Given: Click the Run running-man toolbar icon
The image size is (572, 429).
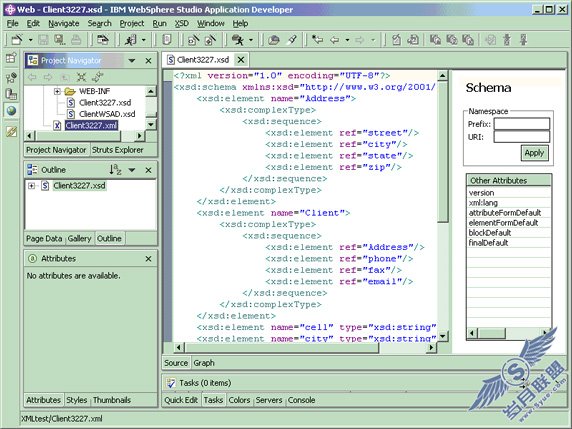Looking at the screenshot, I should pos(237,39).
